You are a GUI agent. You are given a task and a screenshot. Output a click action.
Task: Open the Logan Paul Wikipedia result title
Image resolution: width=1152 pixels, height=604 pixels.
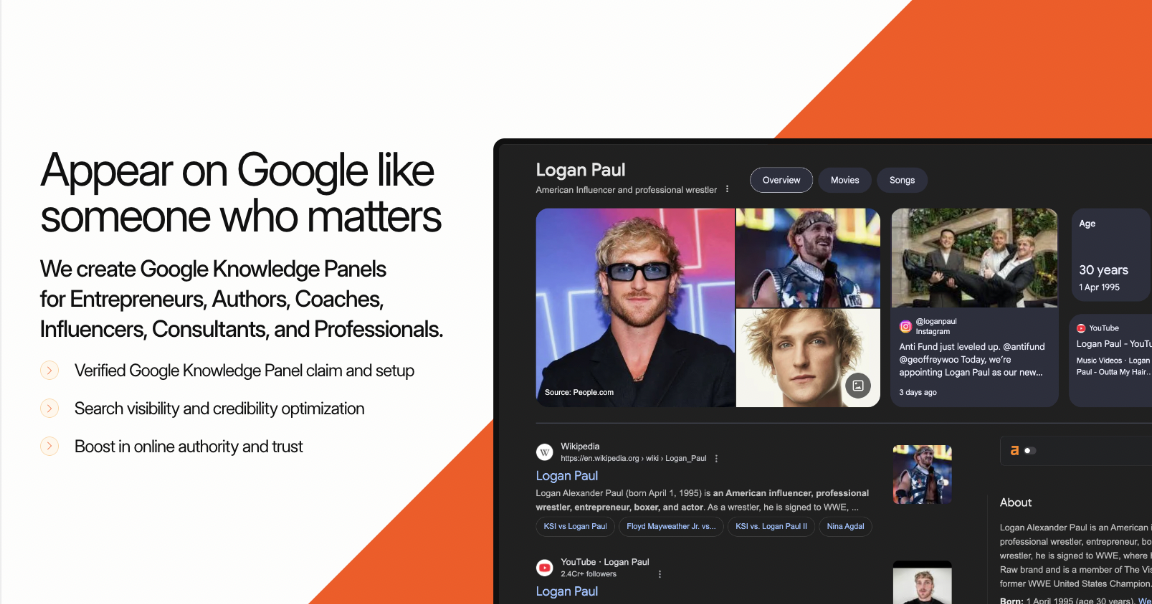[566, 475]
